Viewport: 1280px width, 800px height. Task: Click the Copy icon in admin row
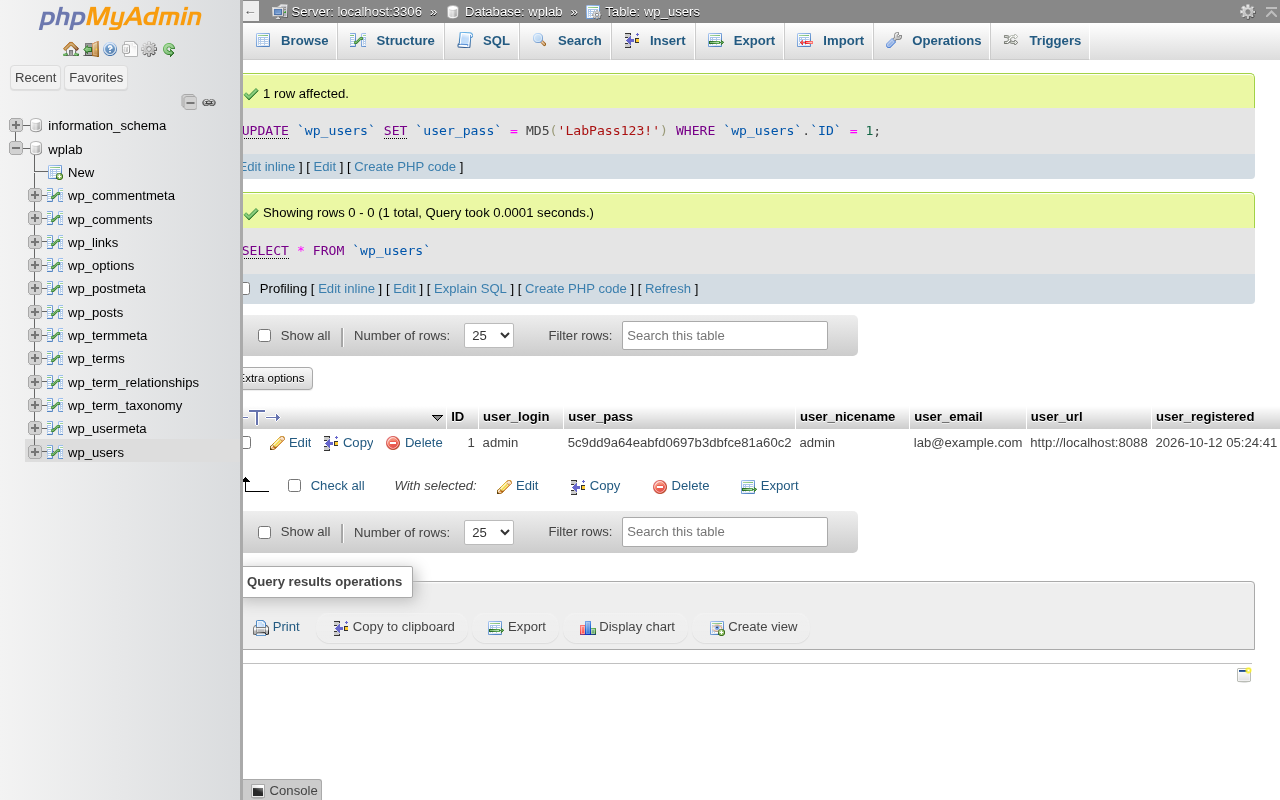point(331,443)
